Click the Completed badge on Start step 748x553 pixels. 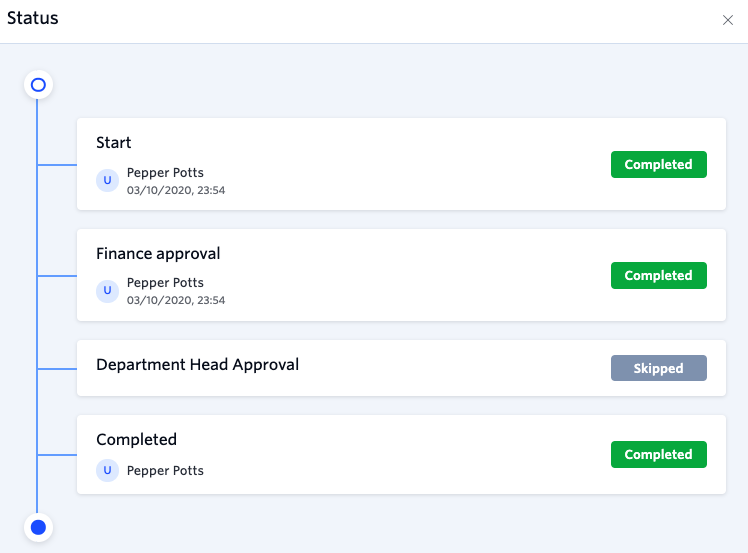(x=658, y=165)
